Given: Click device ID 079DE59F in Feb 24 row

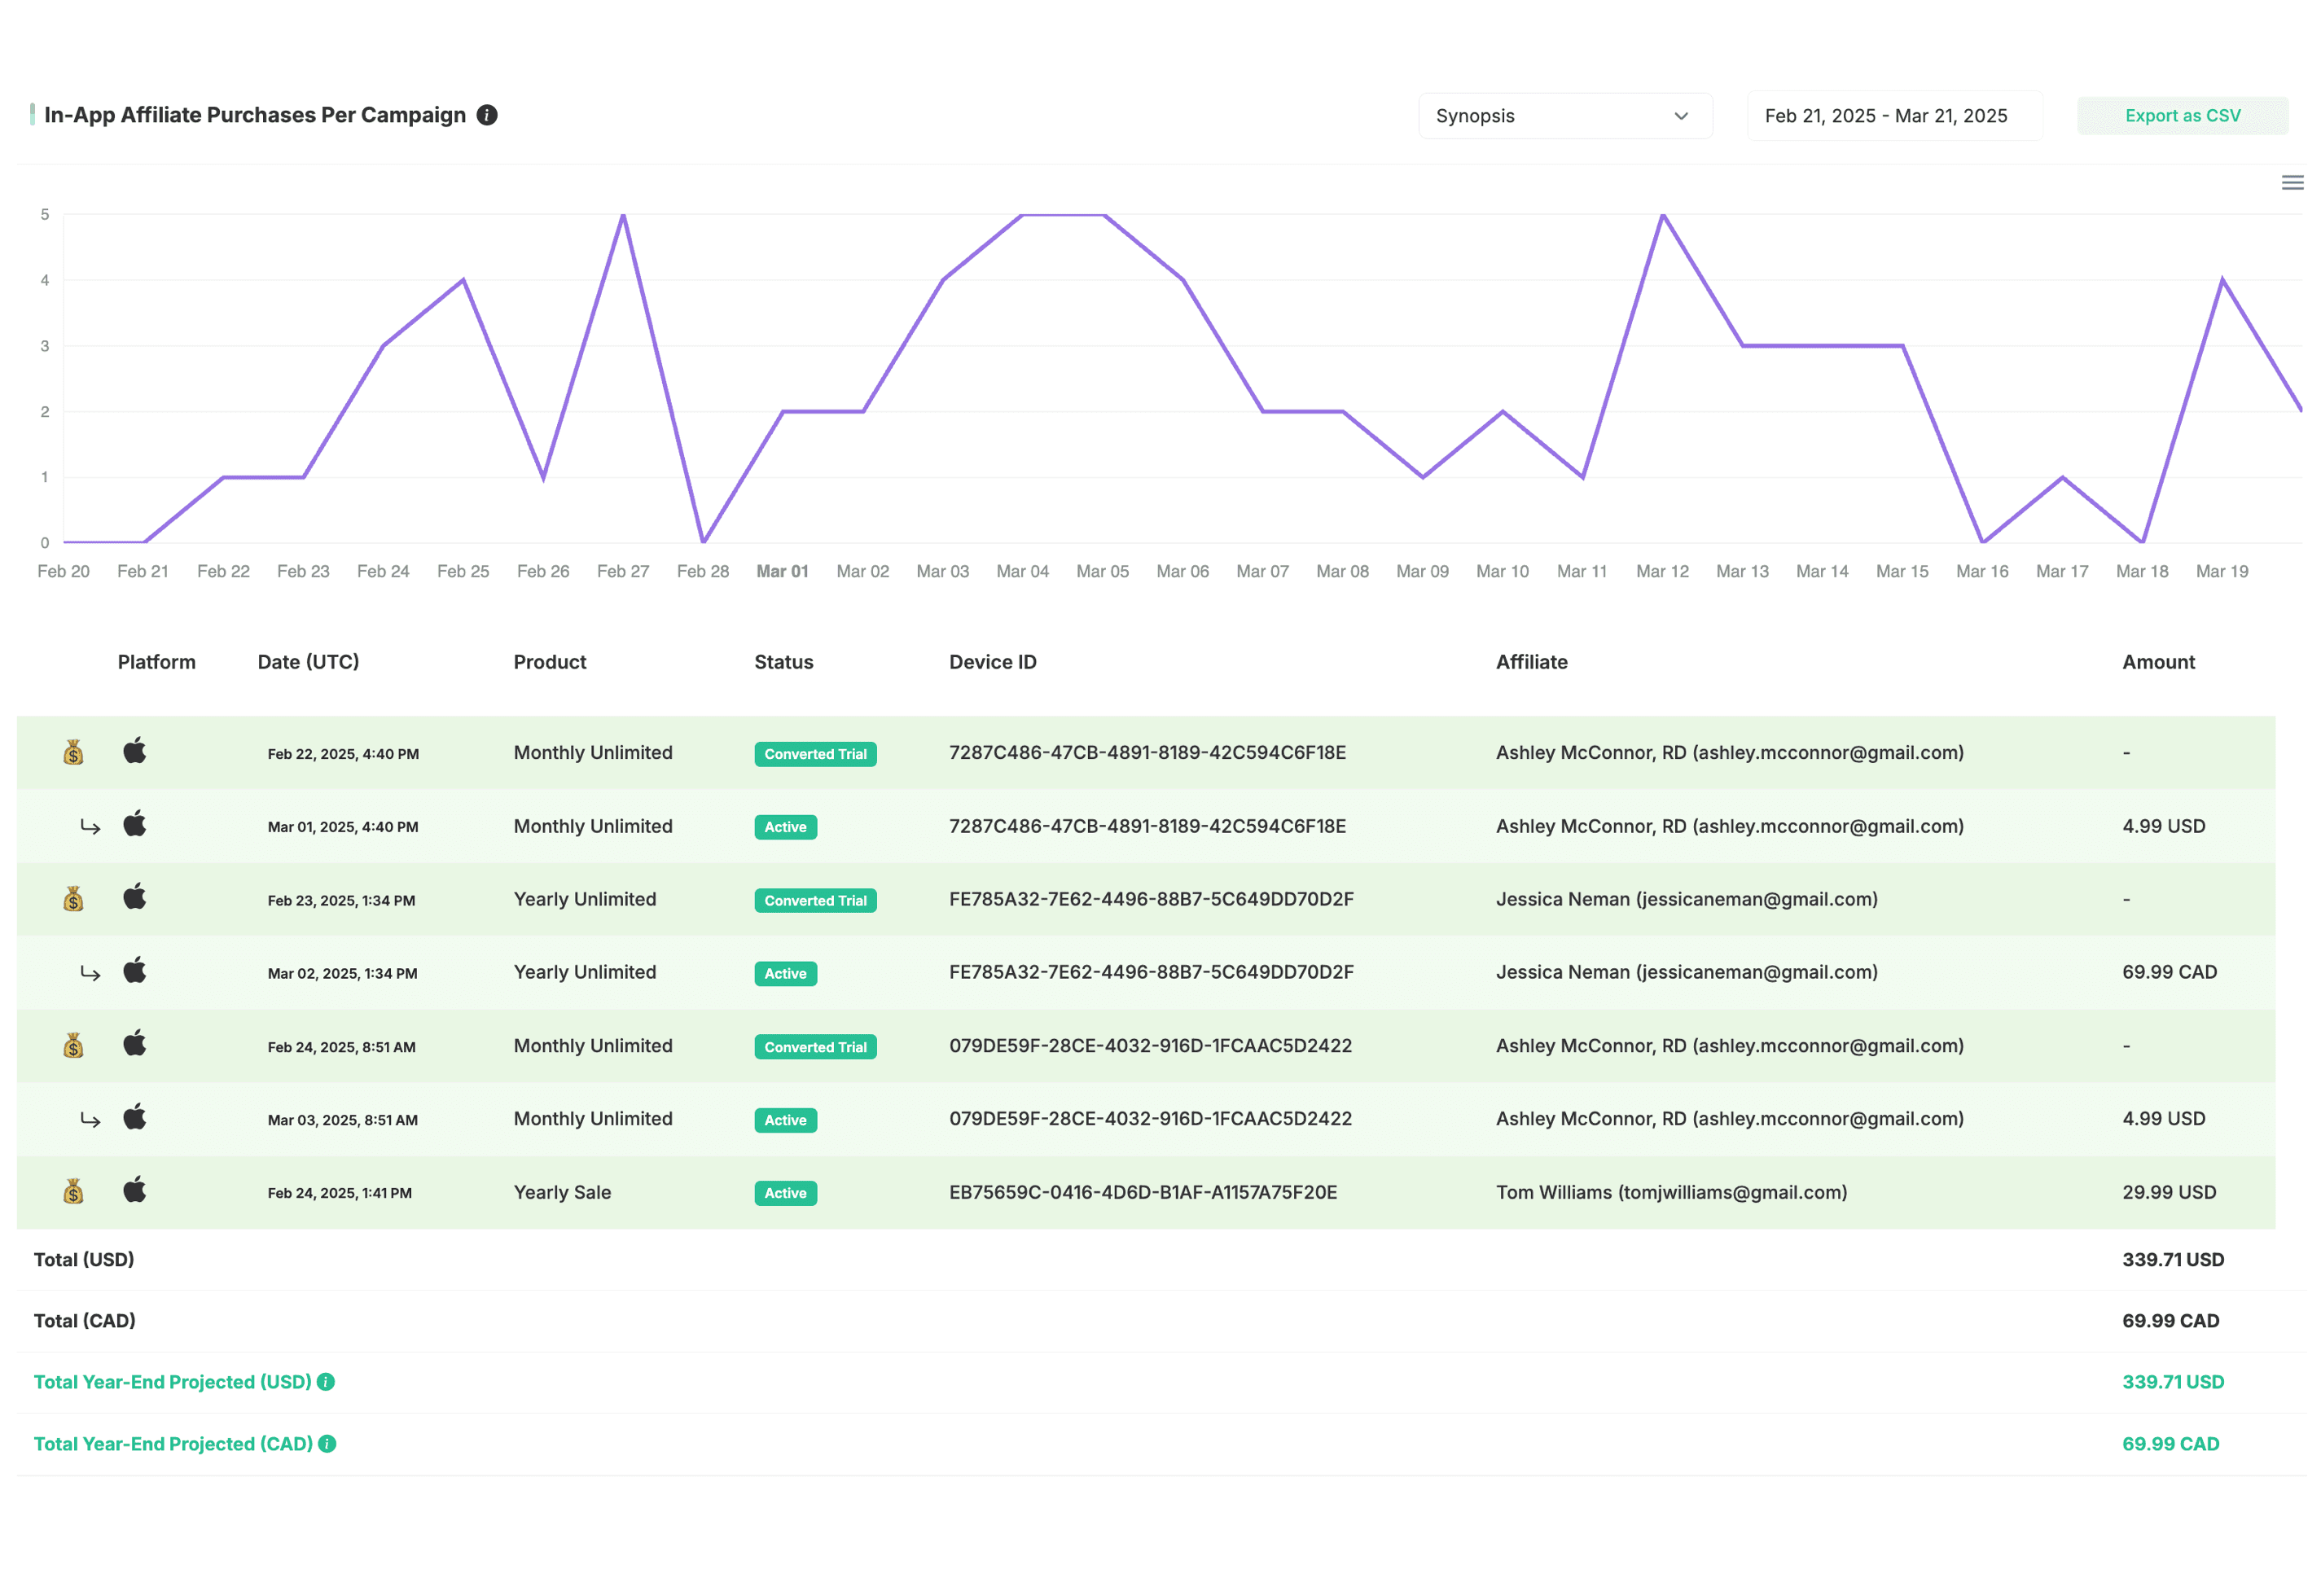Looking at the screenshot, I should [1150, 1046].
